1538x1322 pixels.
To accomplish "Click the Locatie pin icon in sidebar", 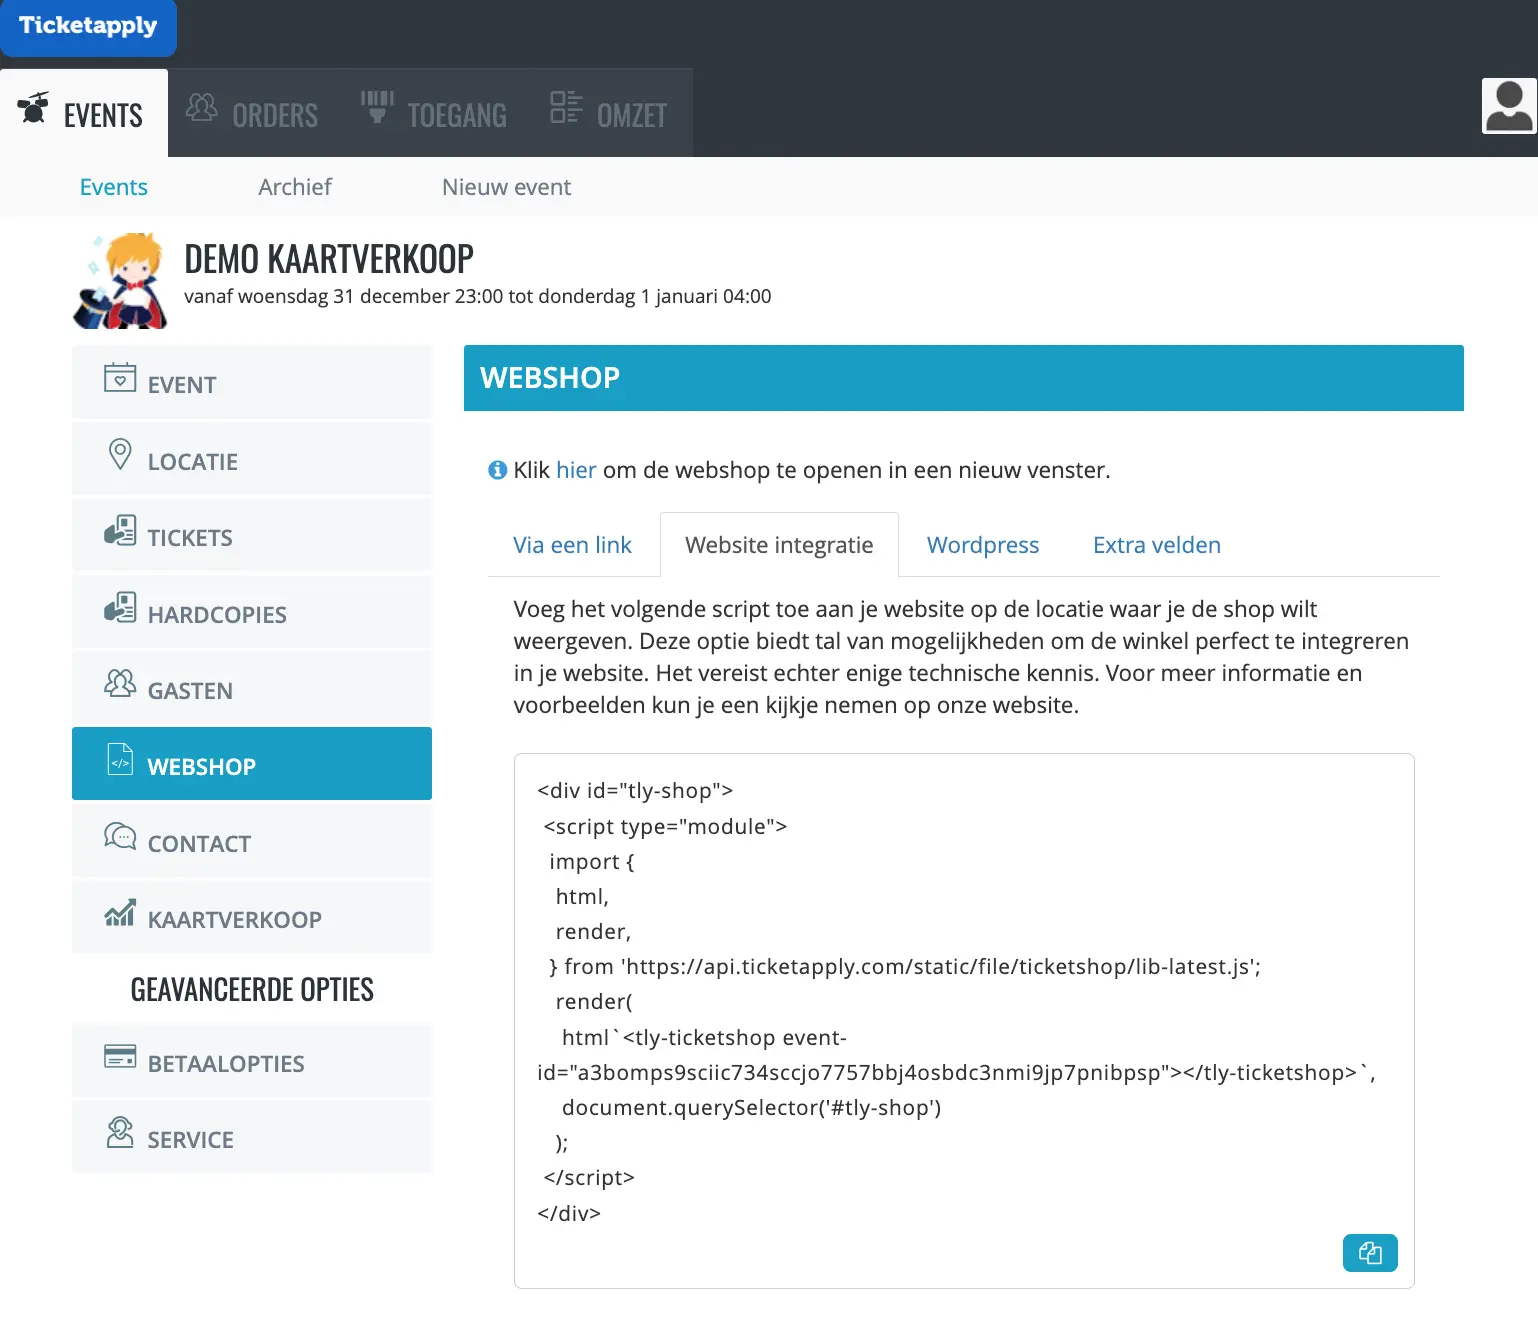I will click(120, 455).
